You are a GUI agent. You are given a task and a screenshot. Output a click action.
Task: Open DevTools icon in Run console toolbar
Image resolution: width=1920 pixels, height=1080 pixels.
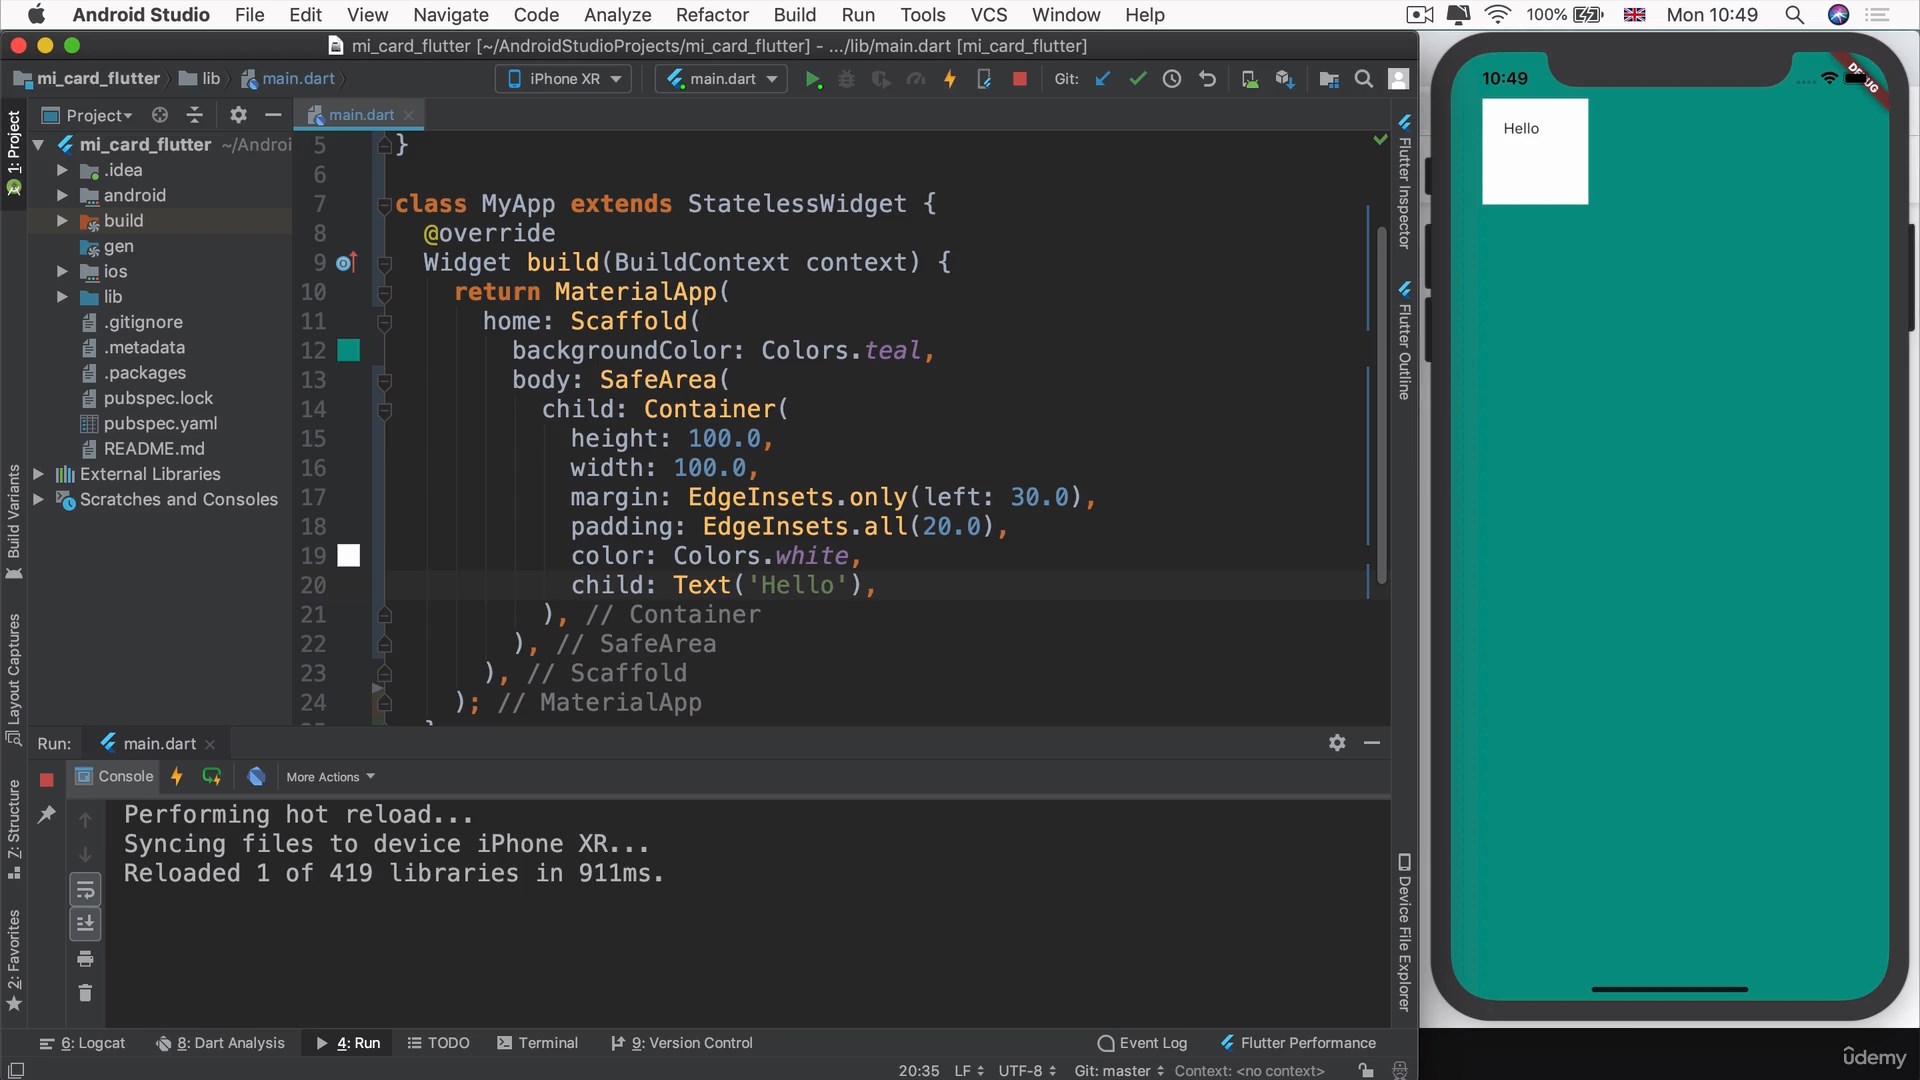pos(257,776)
